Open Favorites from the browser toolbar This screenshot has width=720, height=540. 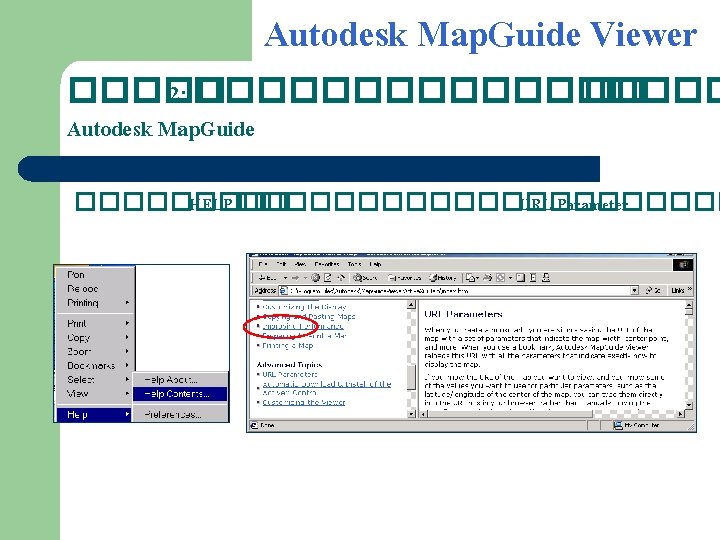(404, 278)
